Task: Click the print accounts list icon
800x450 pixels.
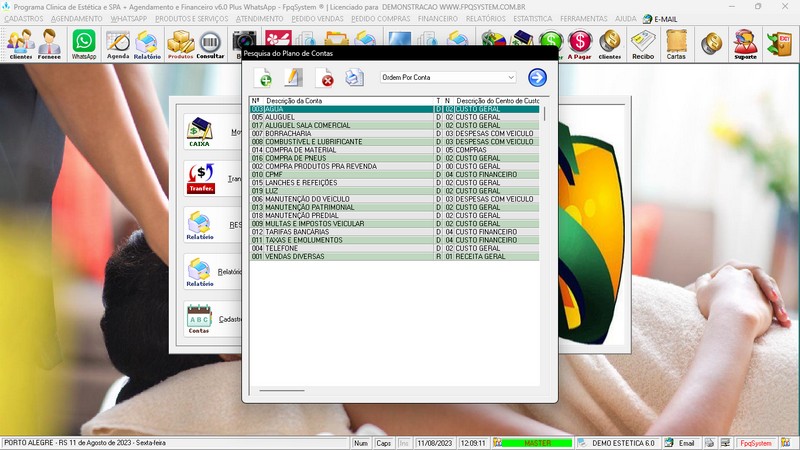Action: (354, 78)
